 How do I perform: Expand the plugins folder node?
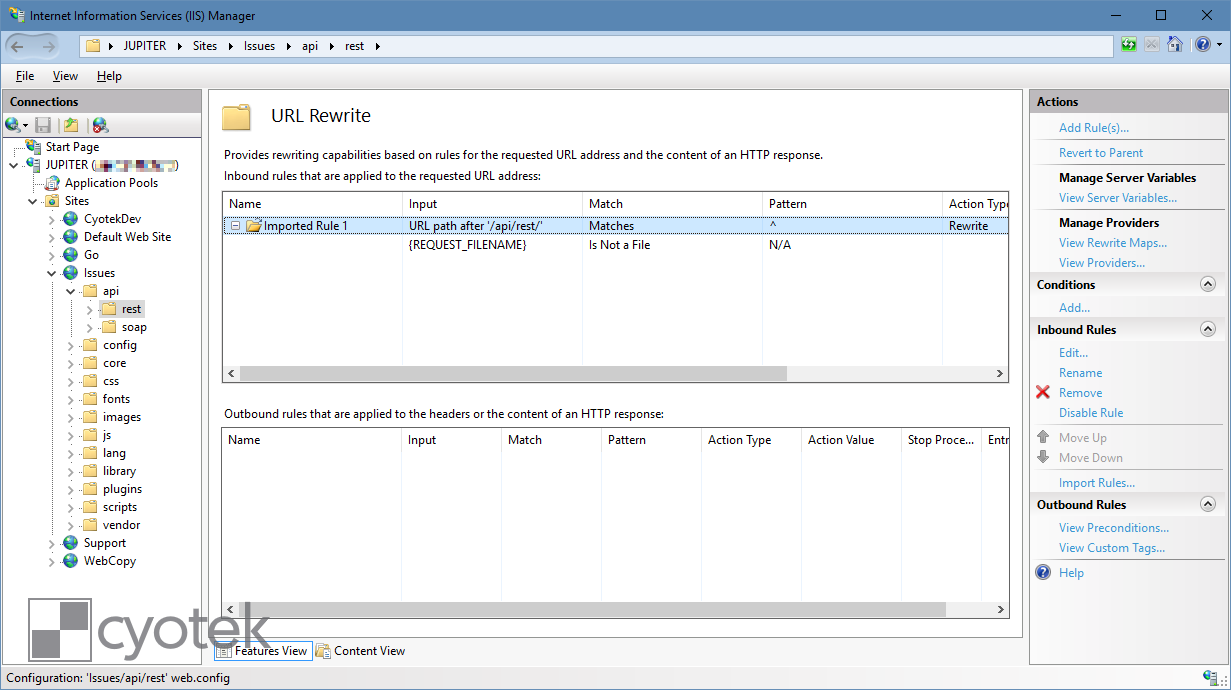(x=70, y=489)
